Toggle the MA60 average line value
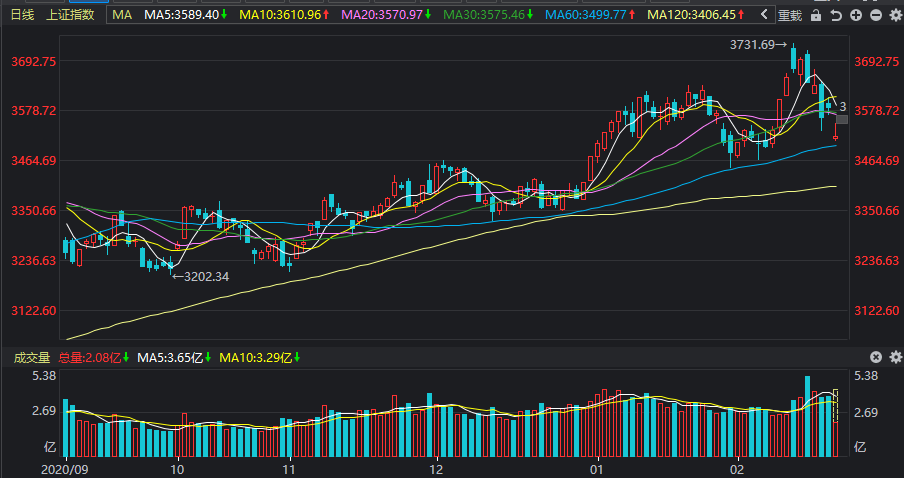Viewport: 904px width, 478px height. 590,15
